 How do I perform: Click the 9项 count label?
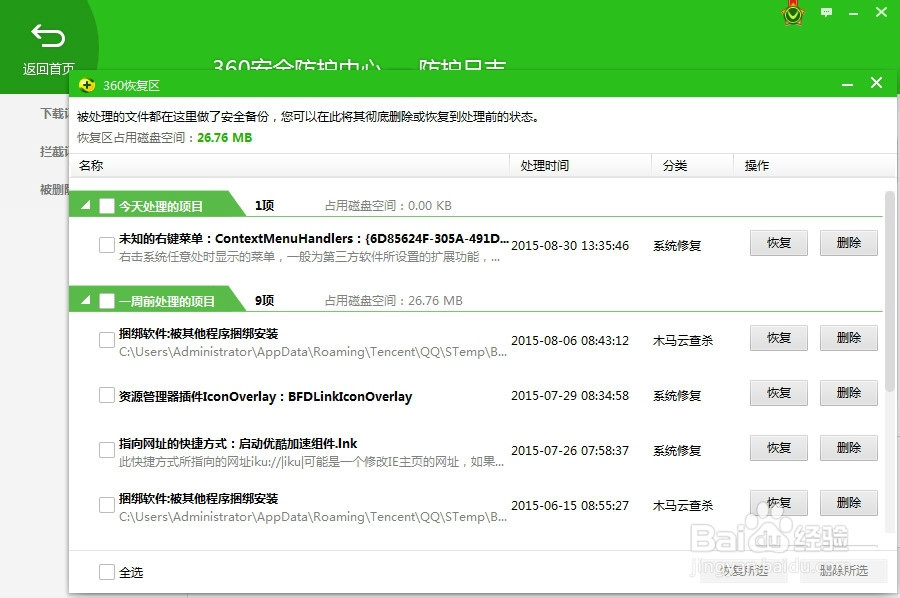[x=265, y=300]
